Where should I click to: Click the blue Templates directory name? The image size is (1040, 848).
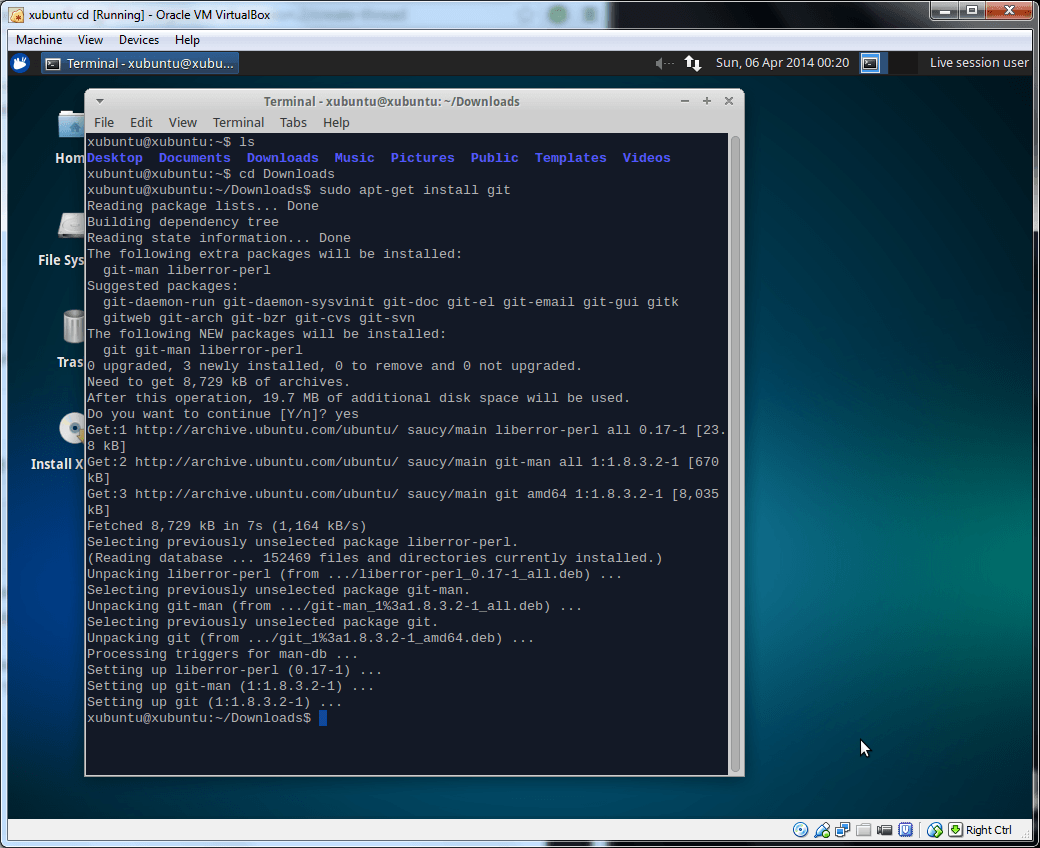[x=570, y=158]
